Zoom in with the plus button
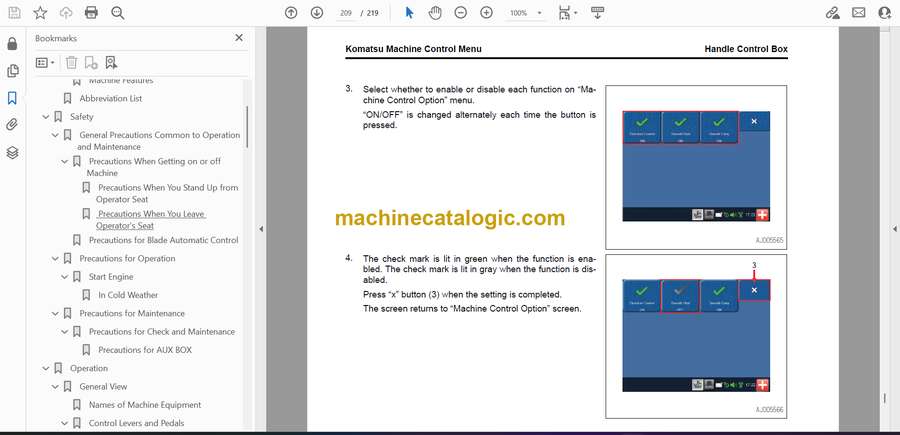 486,13
